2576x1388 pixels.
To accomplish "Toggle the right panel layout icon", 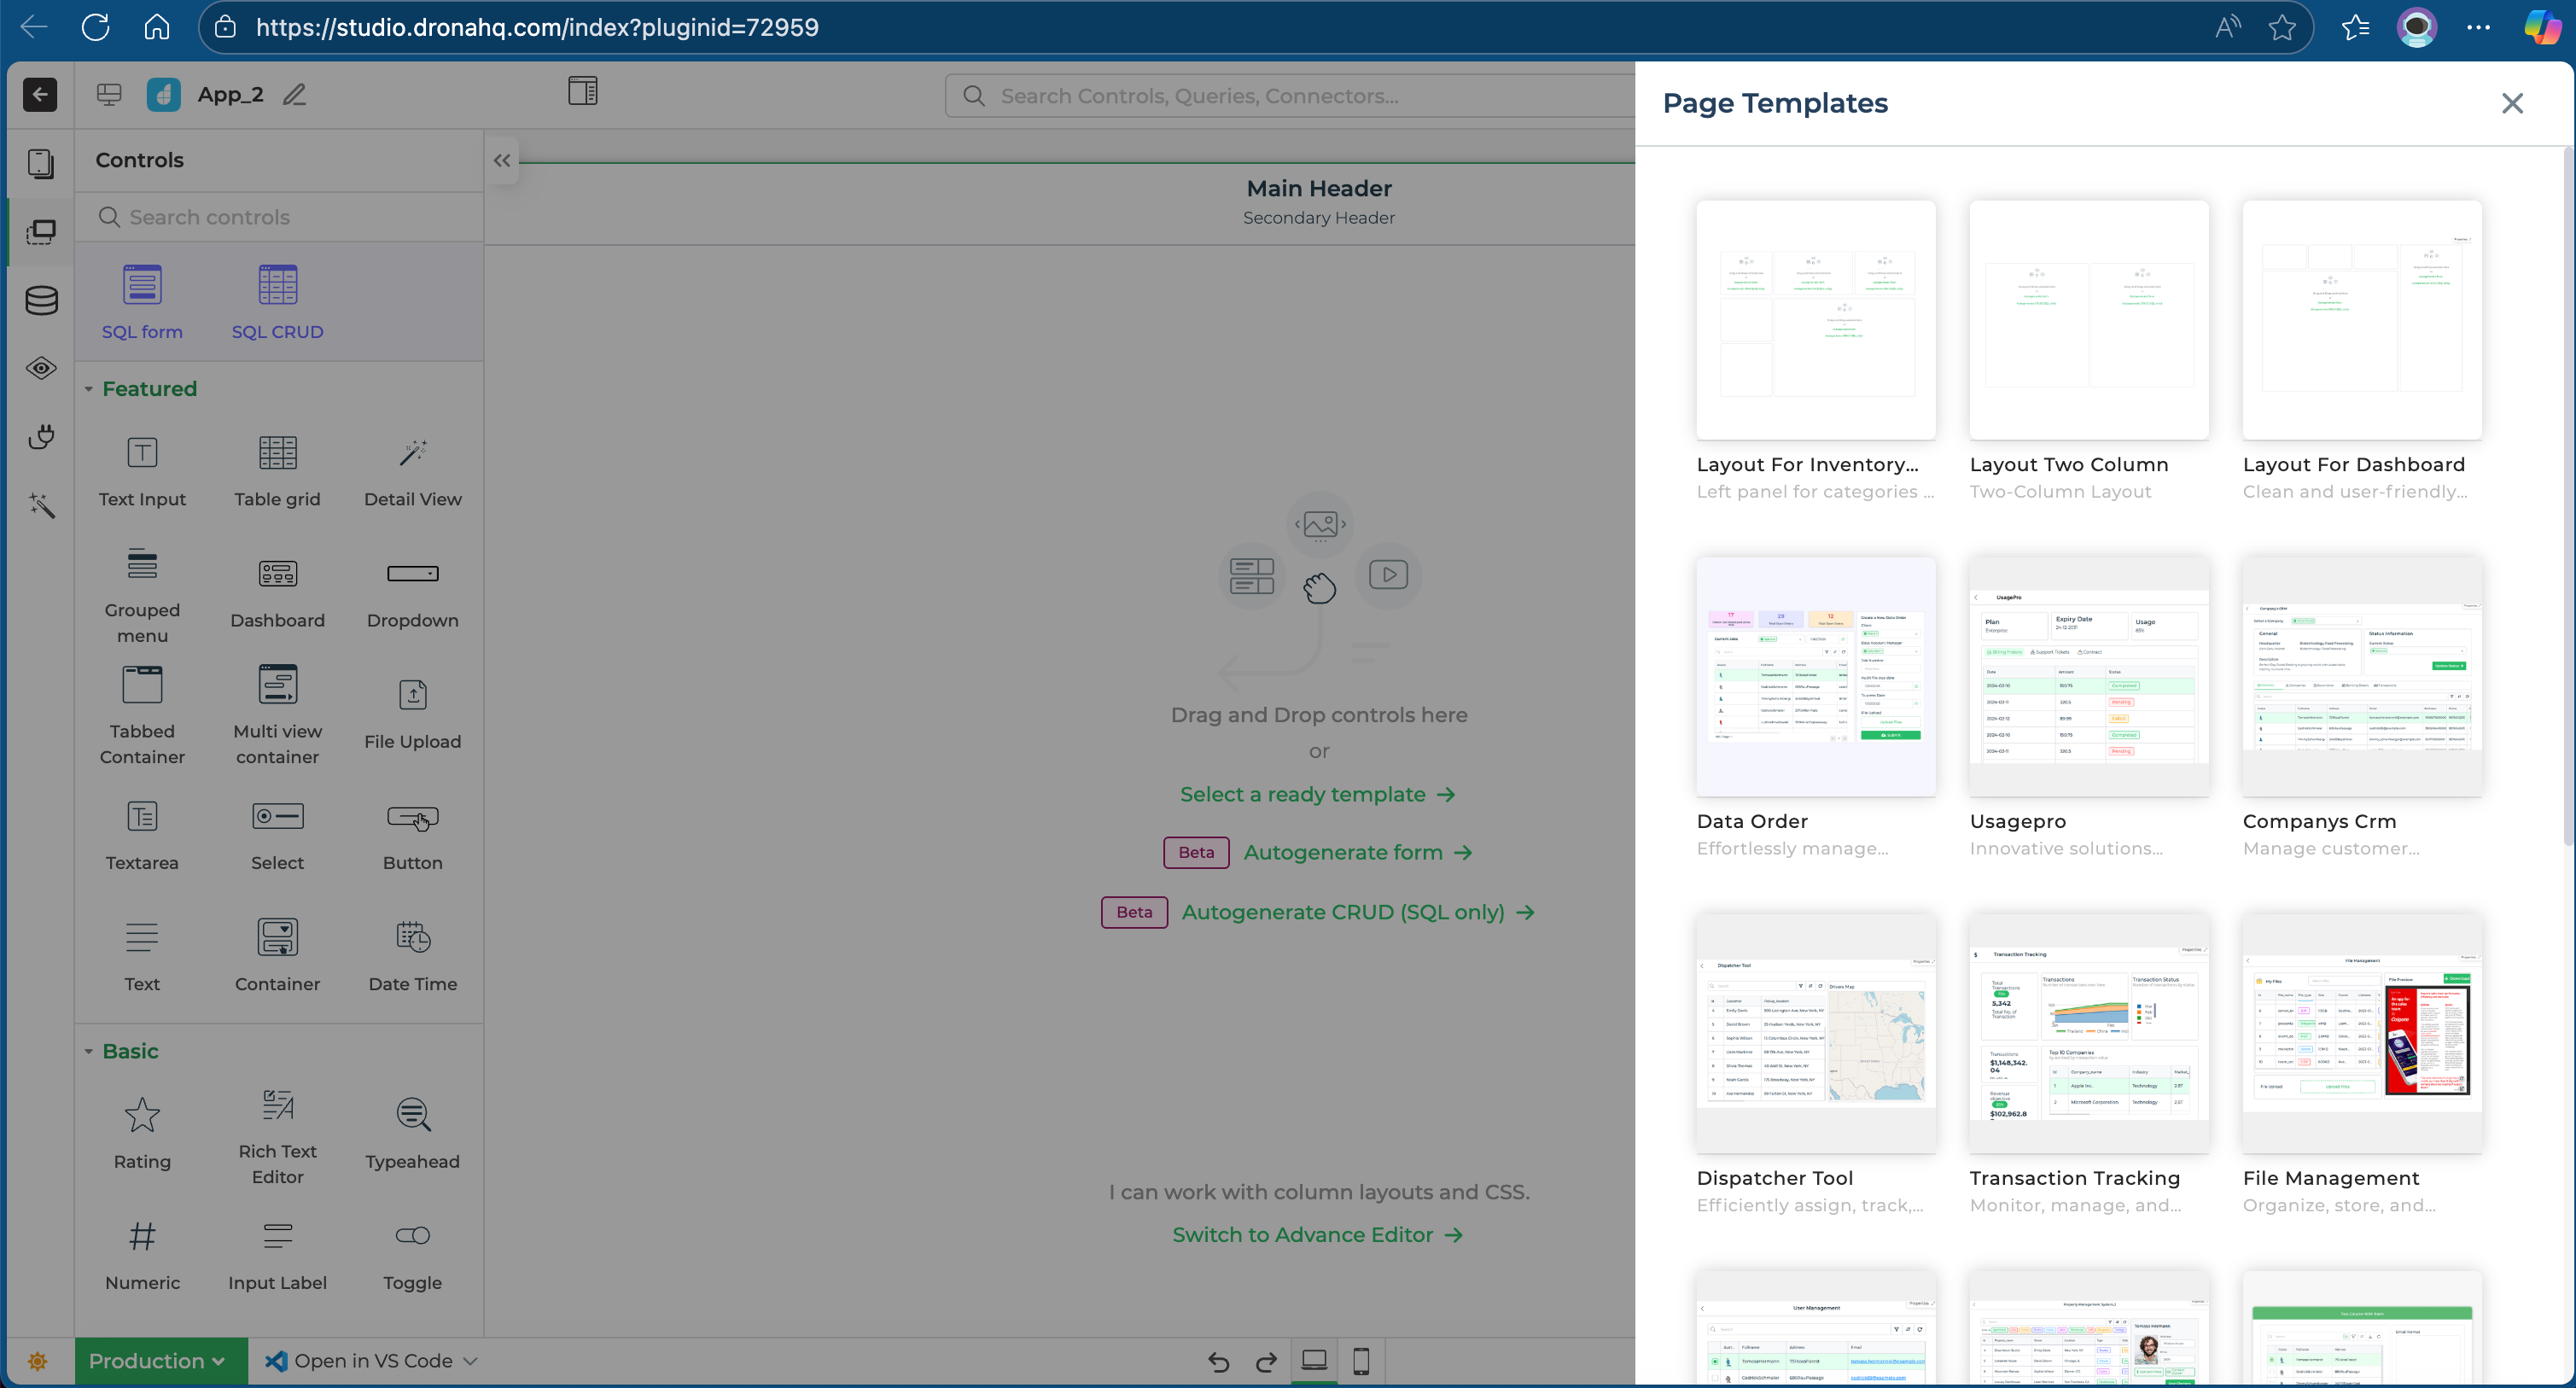I will [x=582, y=92].
